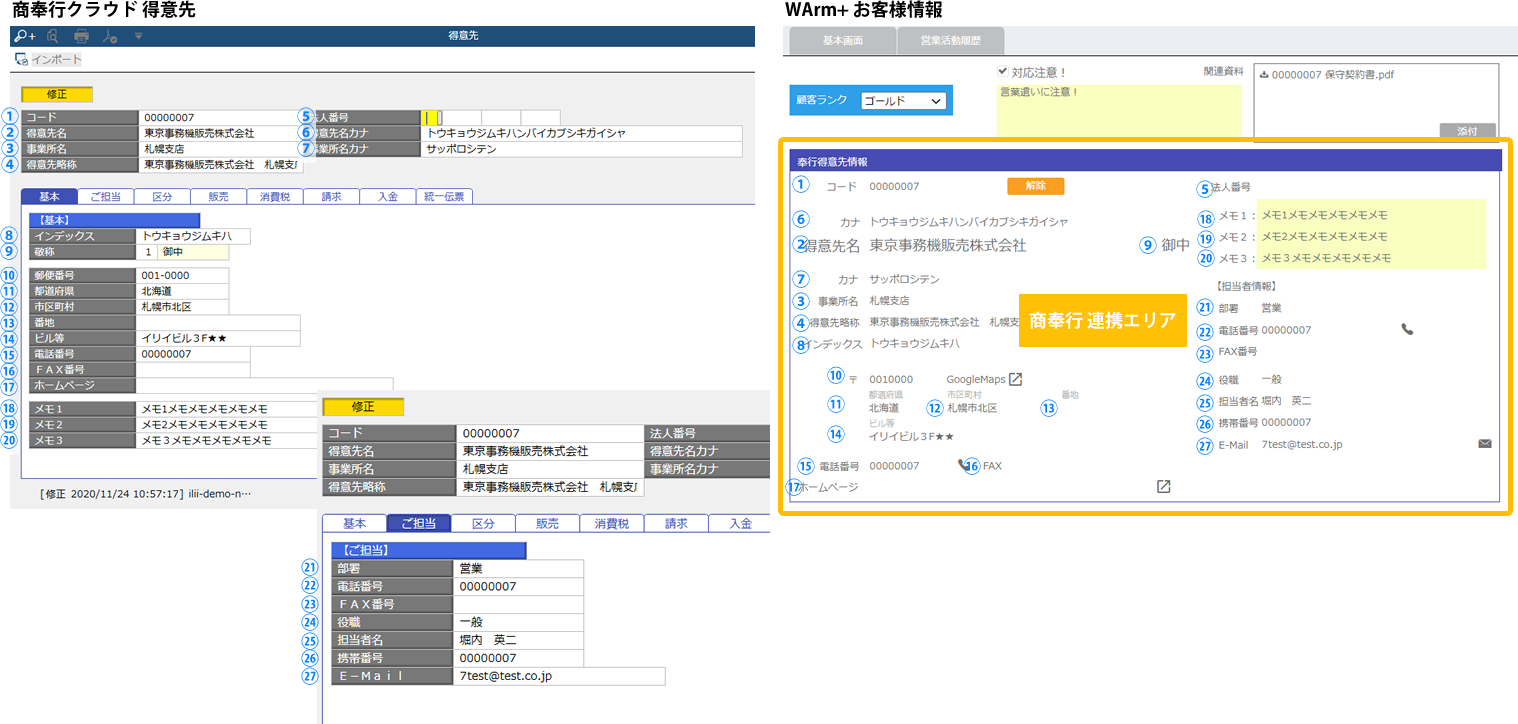1518x724 pixels.
Task: Open the 顧客ランク ゴールド dropdown
Action: point(903,101)
